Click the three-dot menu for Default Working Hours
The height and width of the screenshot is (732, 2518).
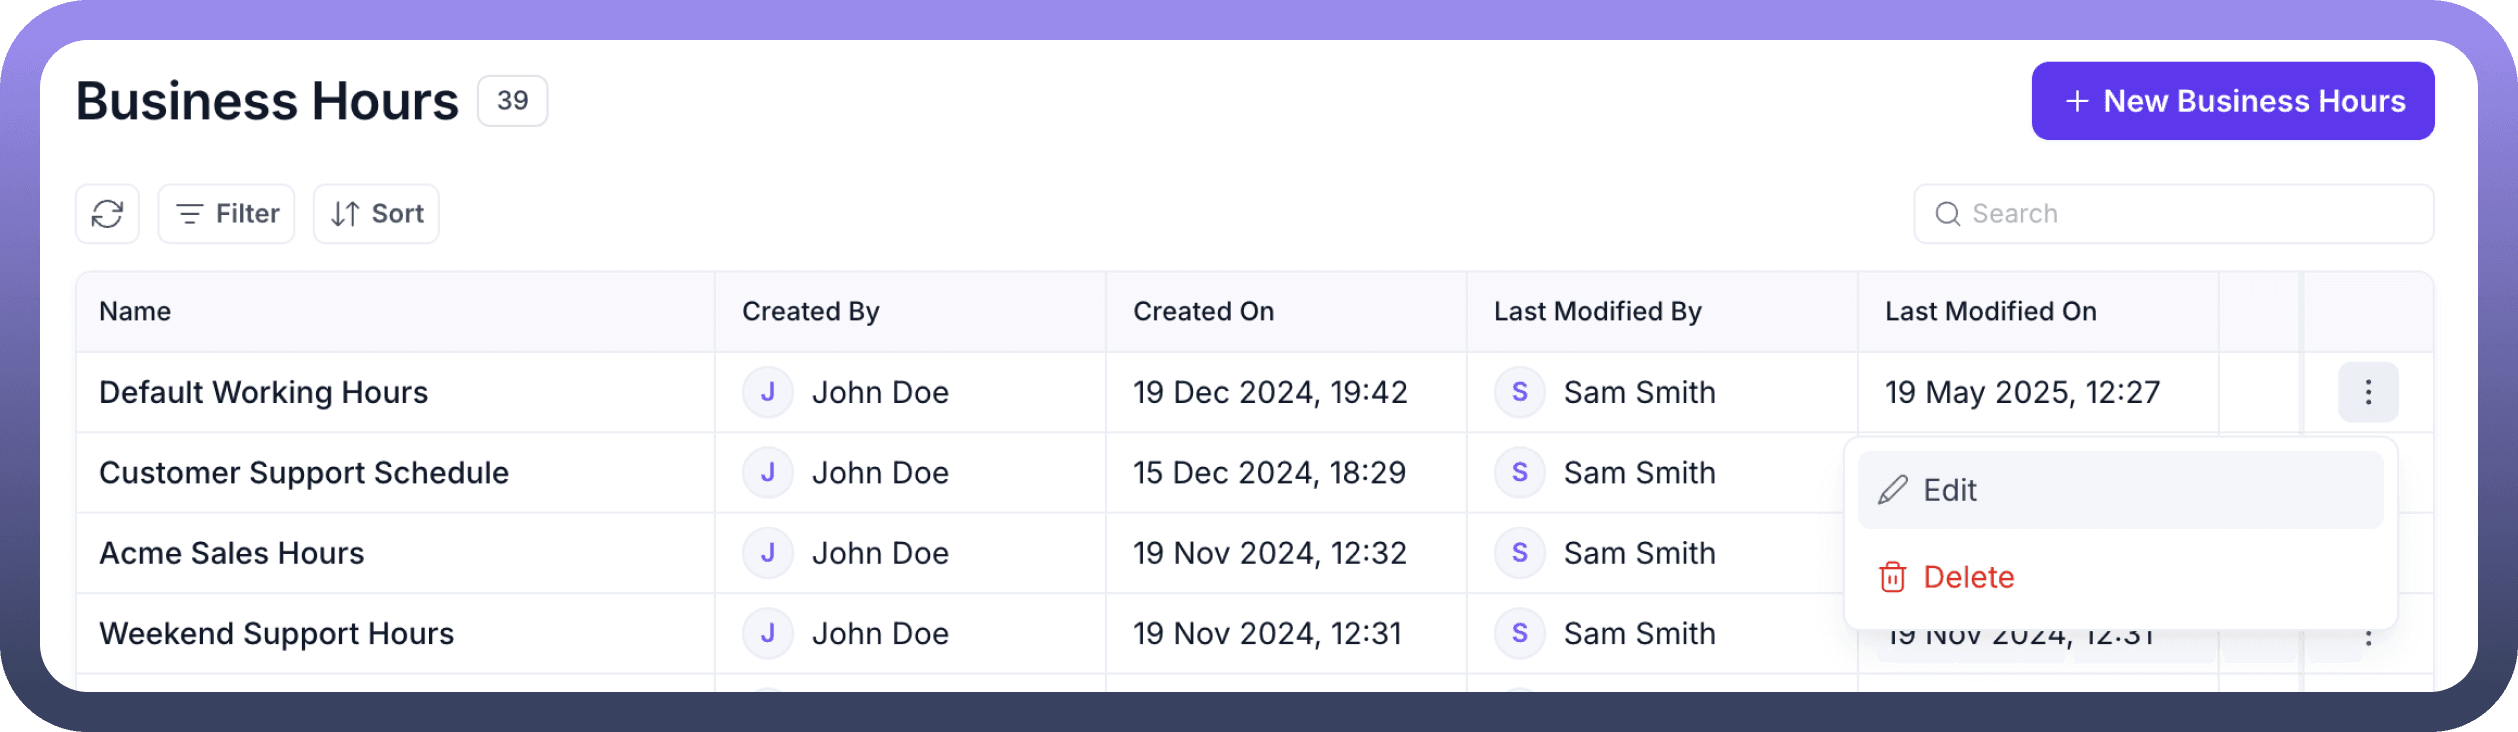coord(2367,392)
